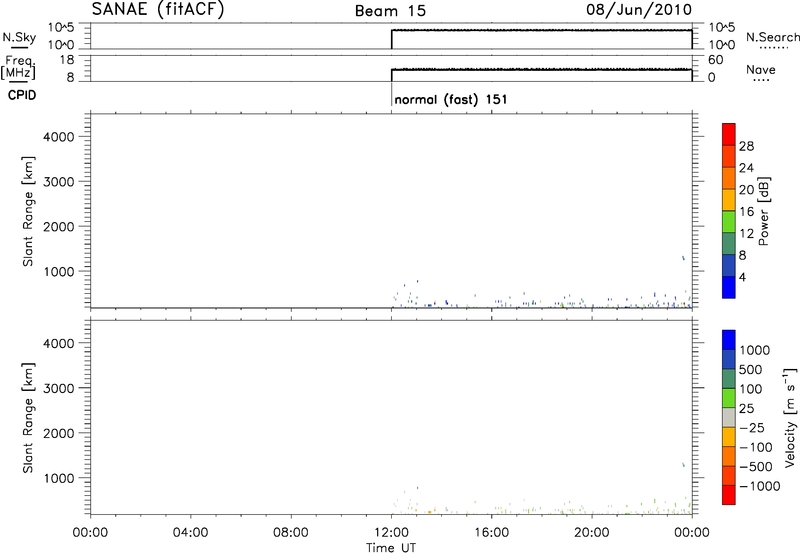Click the 20:00 time axis label
The height and width of the screenshot is (554, 800).
click(x=592, y=533)
